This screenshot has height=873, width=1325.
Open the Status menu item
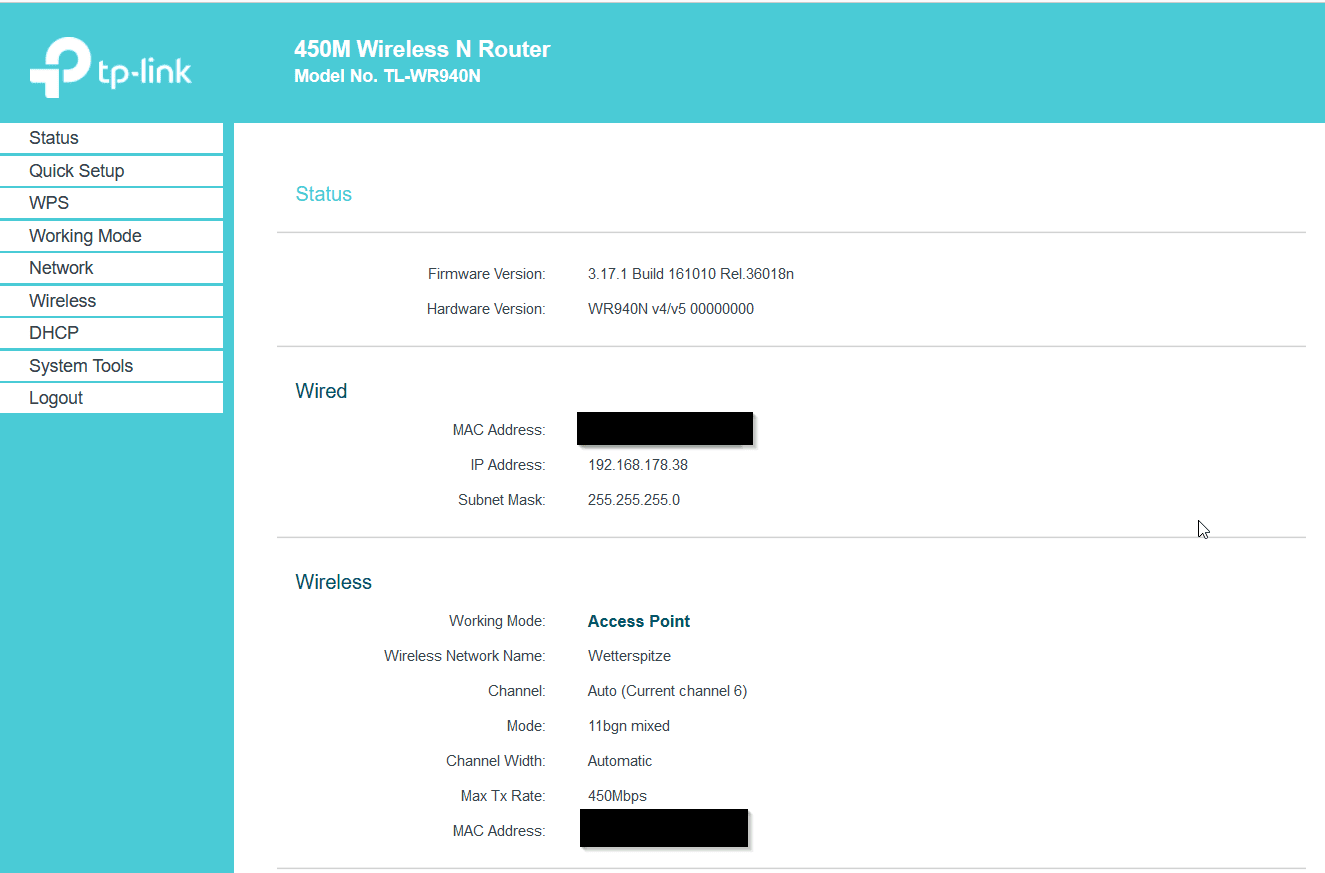[111, 138]
